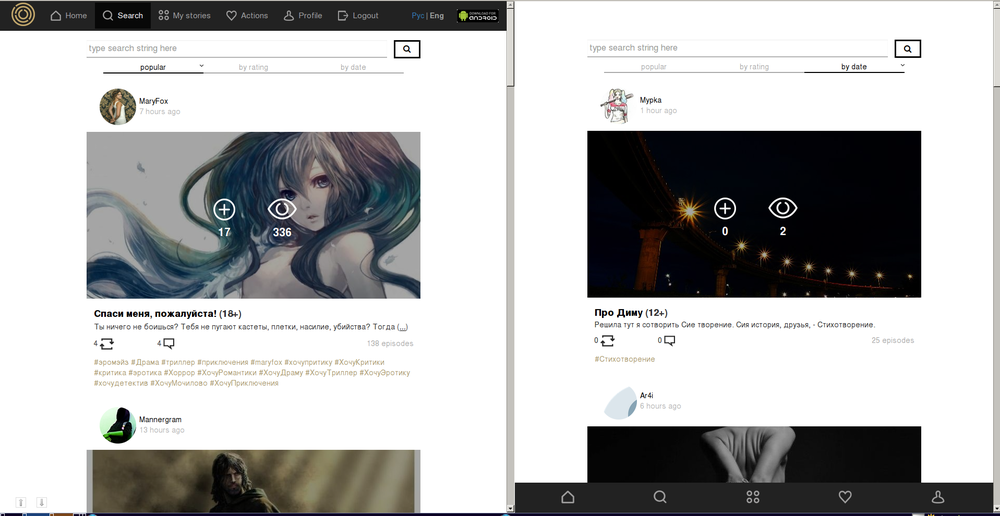Open My stories in the top navigation bar
The height and width of the screenshot is (516, 1000).
184,15
